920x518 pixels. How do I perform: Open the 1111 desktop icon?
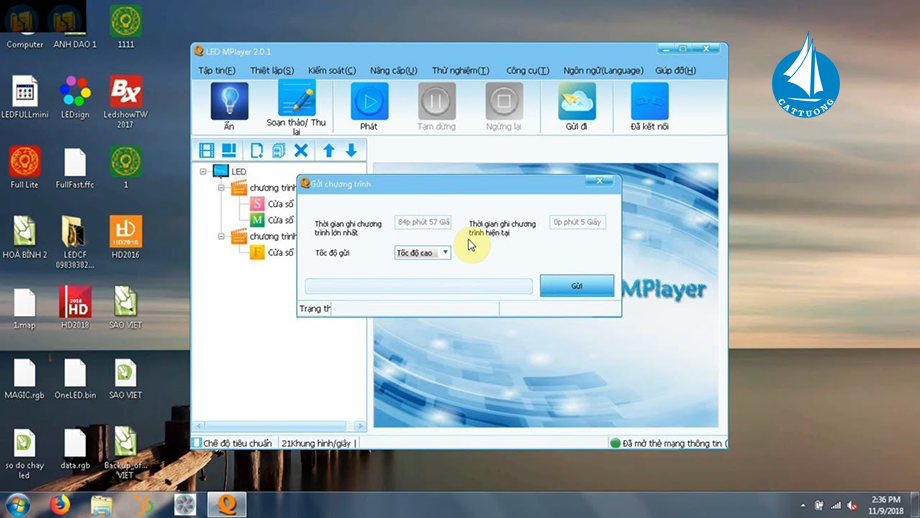click(126, 26)
